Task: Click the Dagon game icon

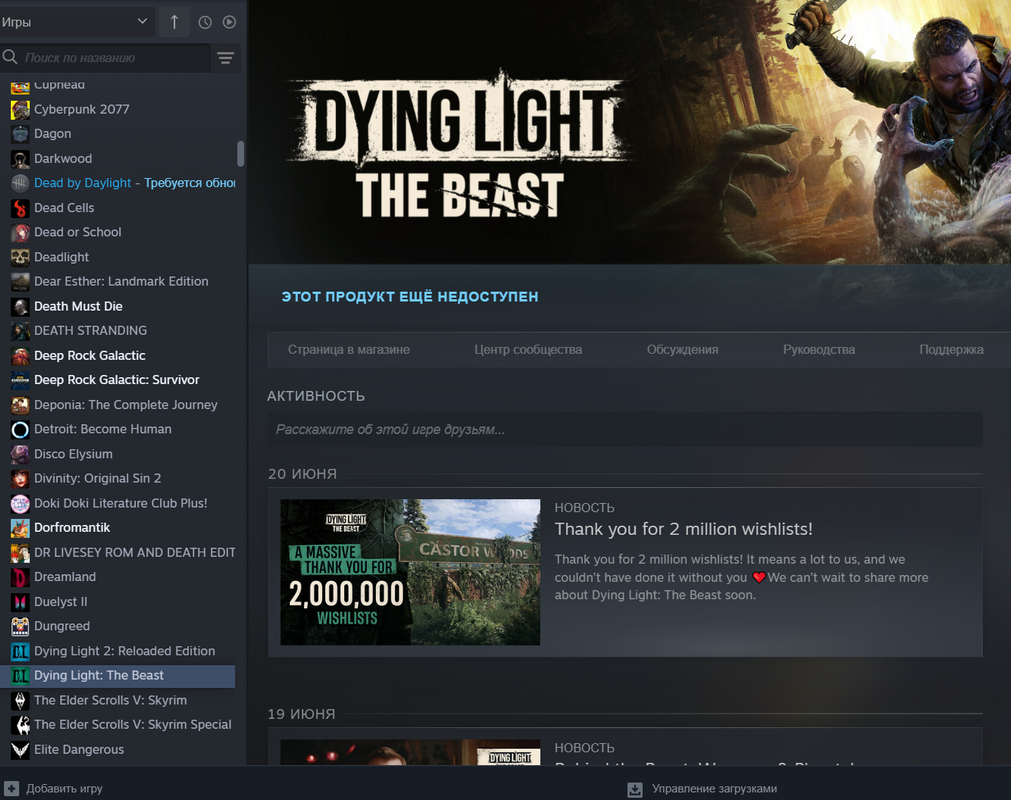Action: tap(20, 134)
